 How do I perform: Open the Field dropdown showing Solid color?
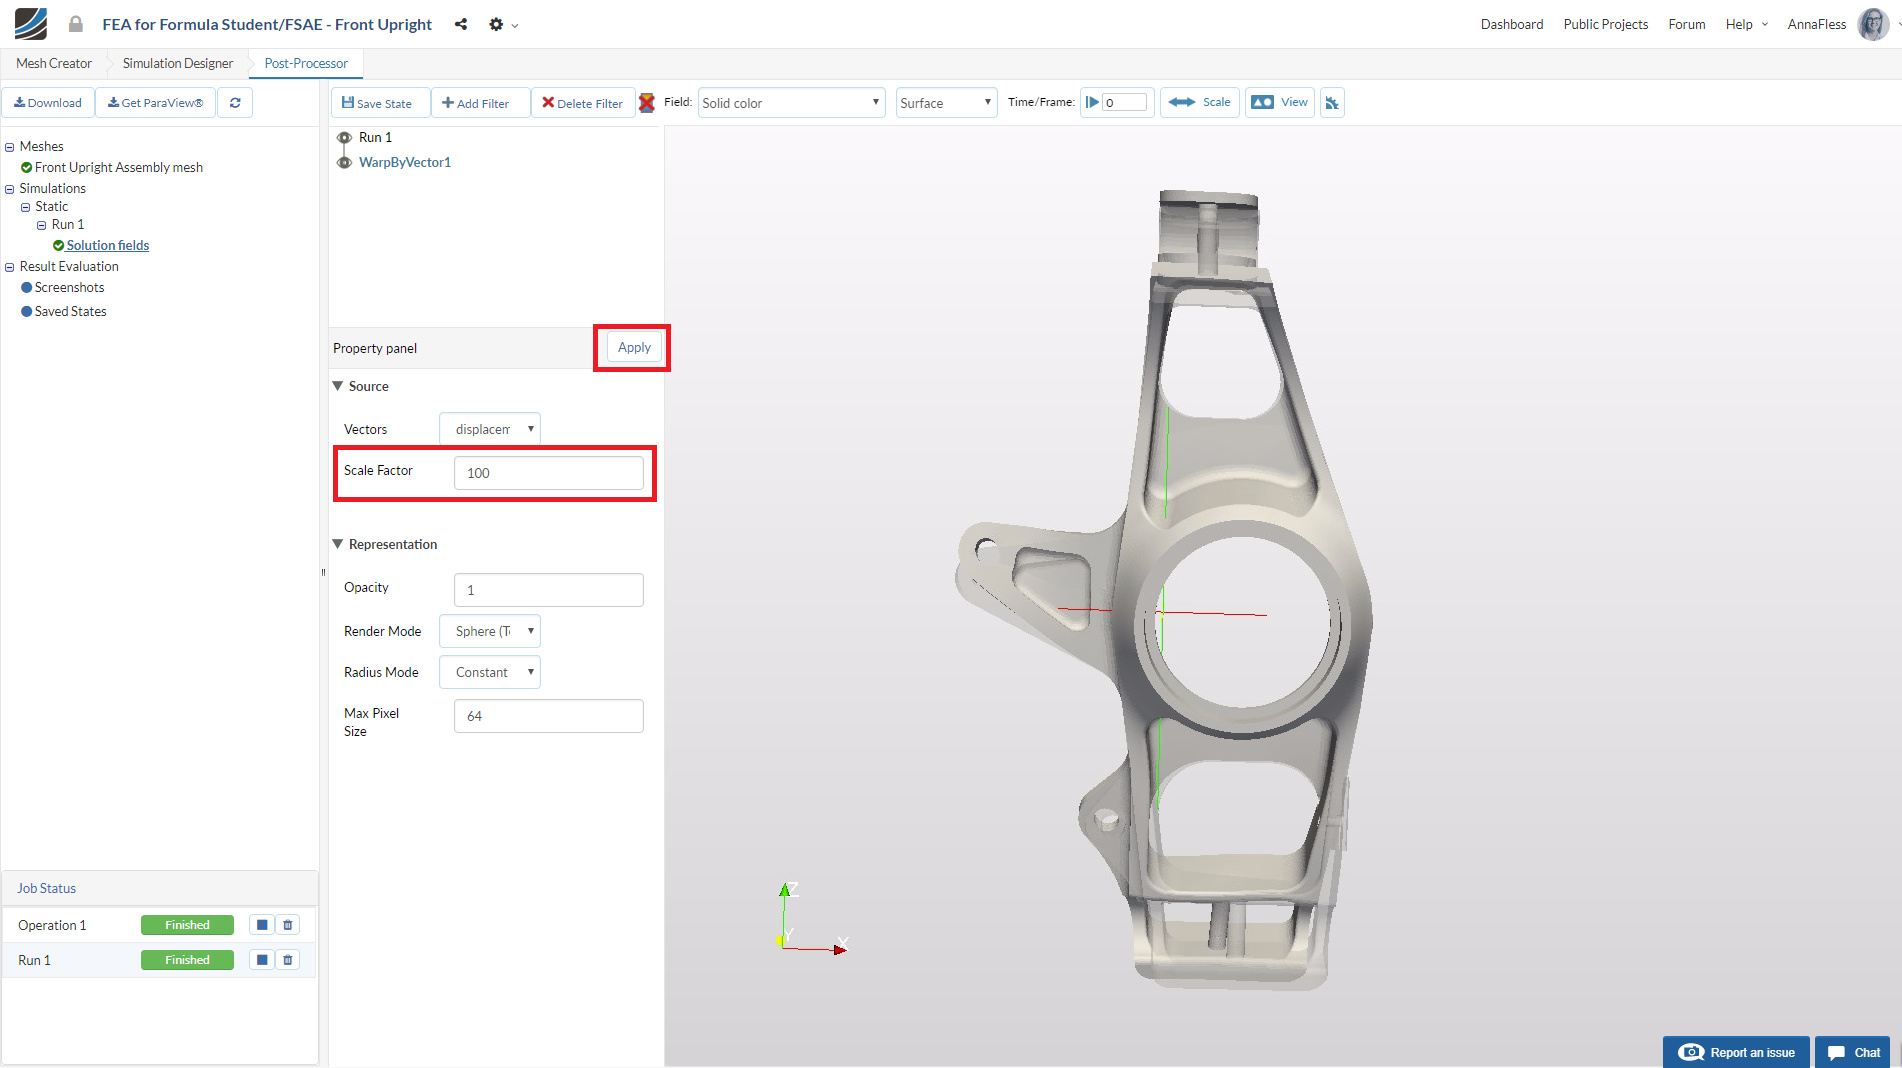pos(790,103)
